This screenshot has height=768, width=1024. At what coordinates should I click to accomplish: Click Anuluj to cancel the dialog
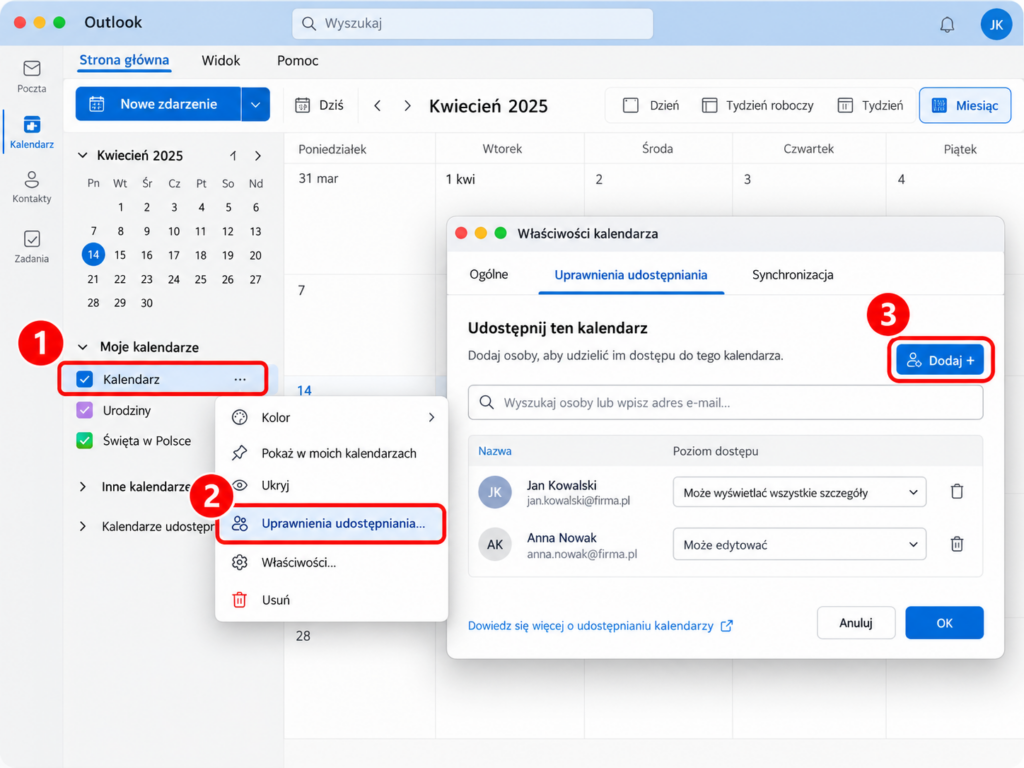[x=856, y=623]
